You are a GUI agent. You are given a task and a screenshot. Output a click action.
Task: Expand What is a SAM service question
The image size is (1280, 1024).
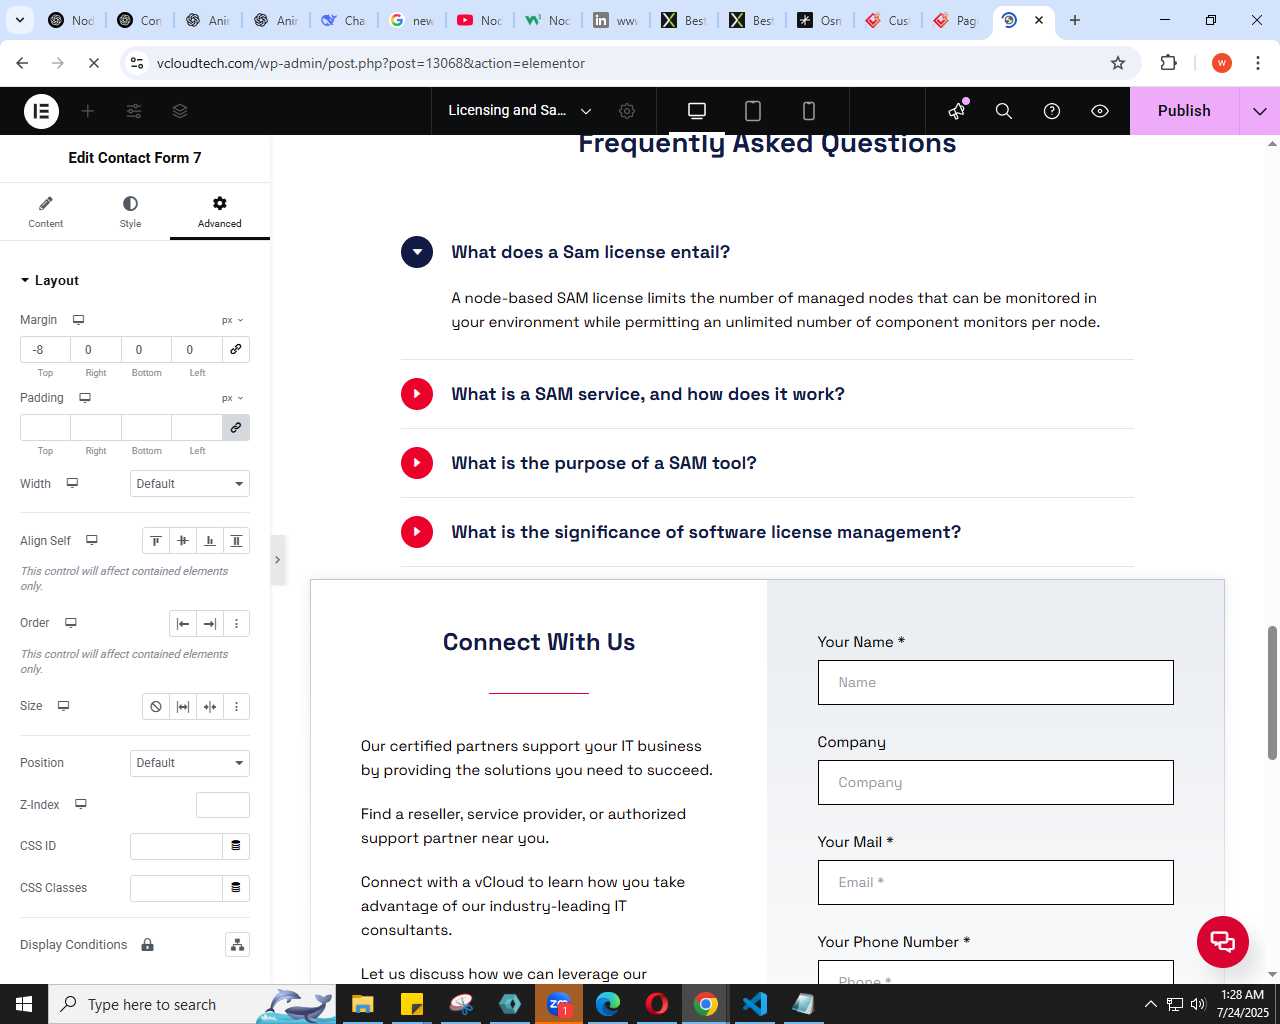pos(417,394)
